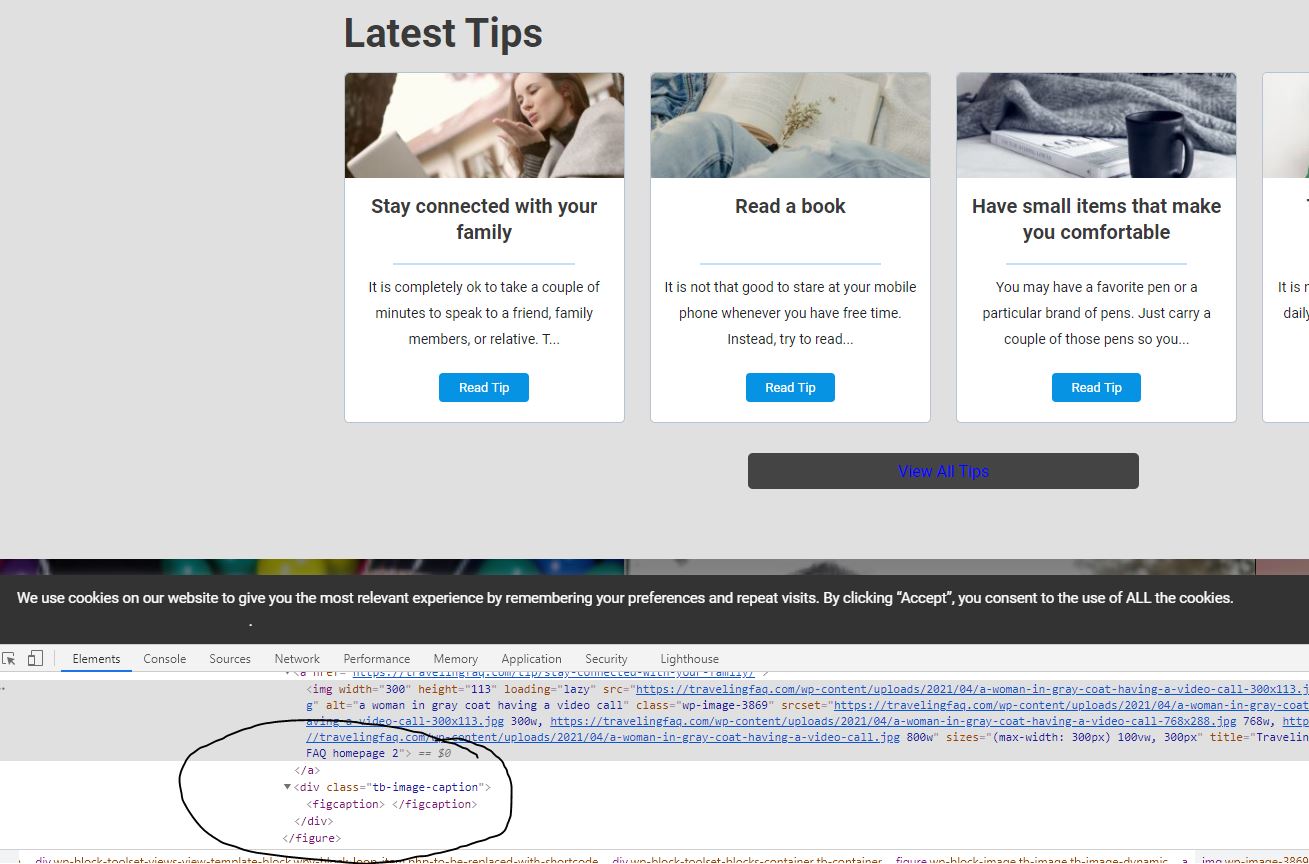Screen dimensions: 1309x864
Task: Click the woman blowing kiss card image
Action: [484, 125]
